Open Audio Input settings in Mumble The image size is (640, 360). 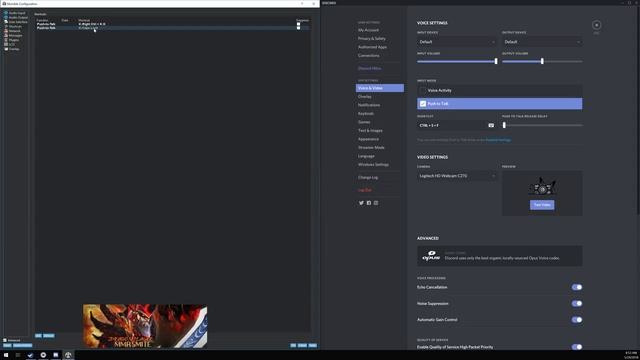[15, 13]
